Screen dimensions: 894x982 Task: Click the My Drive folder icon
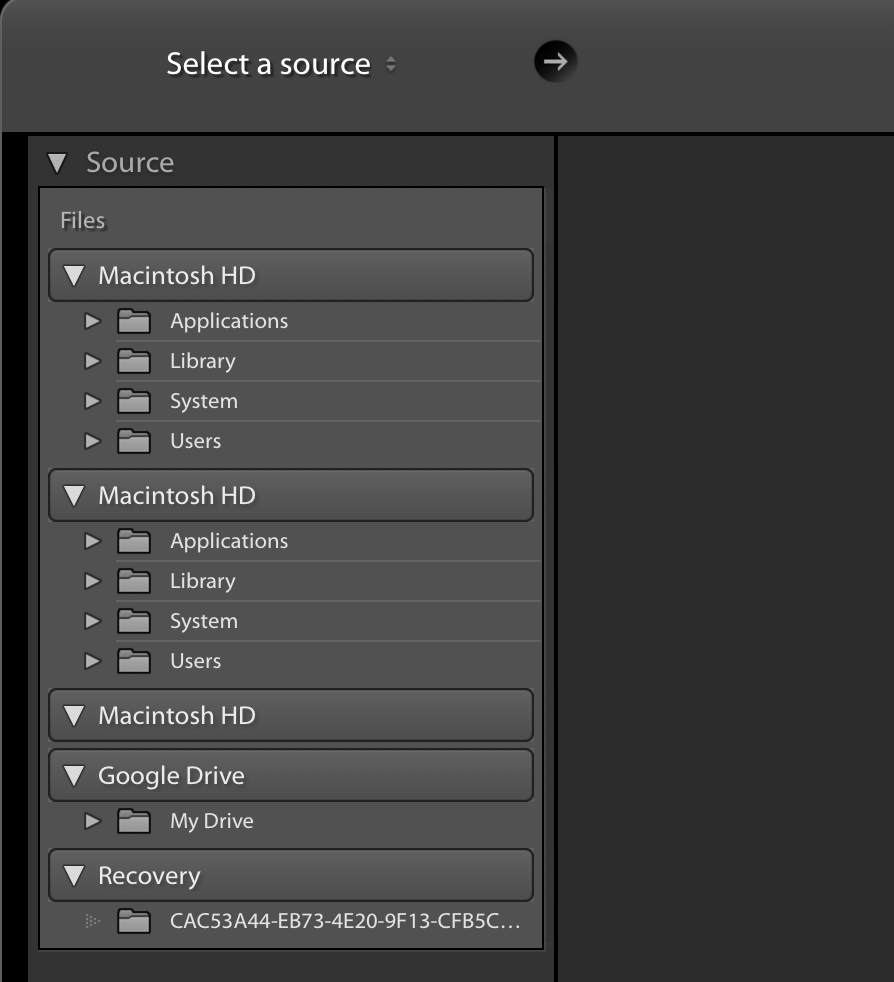tap(133, 820)
